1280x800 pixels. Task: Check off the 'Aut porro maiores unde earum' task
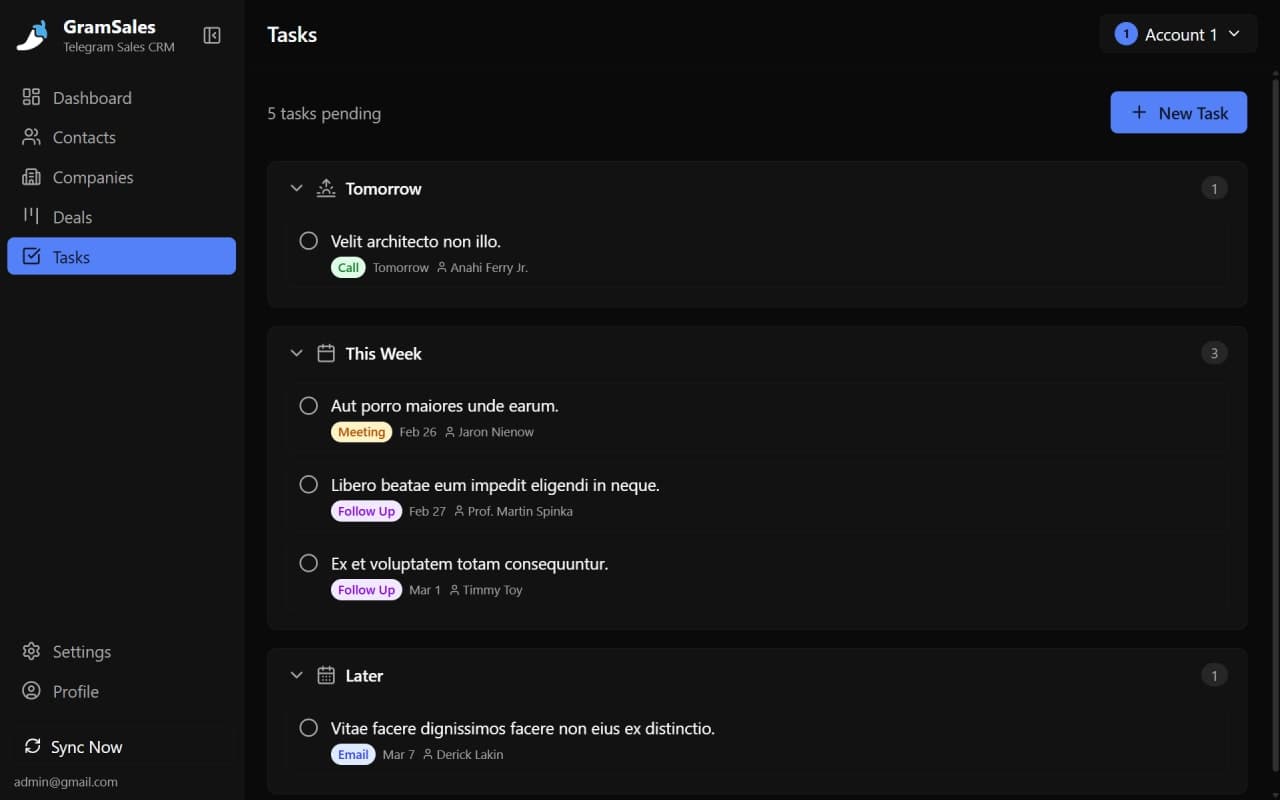click(x=308, y=405)
